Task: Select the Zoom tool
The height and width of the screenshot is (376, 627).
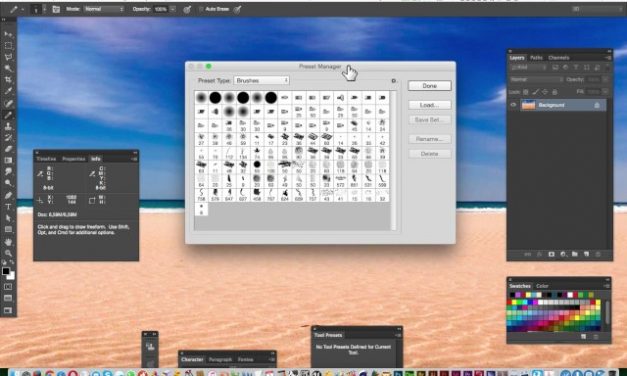Action: 8,253
